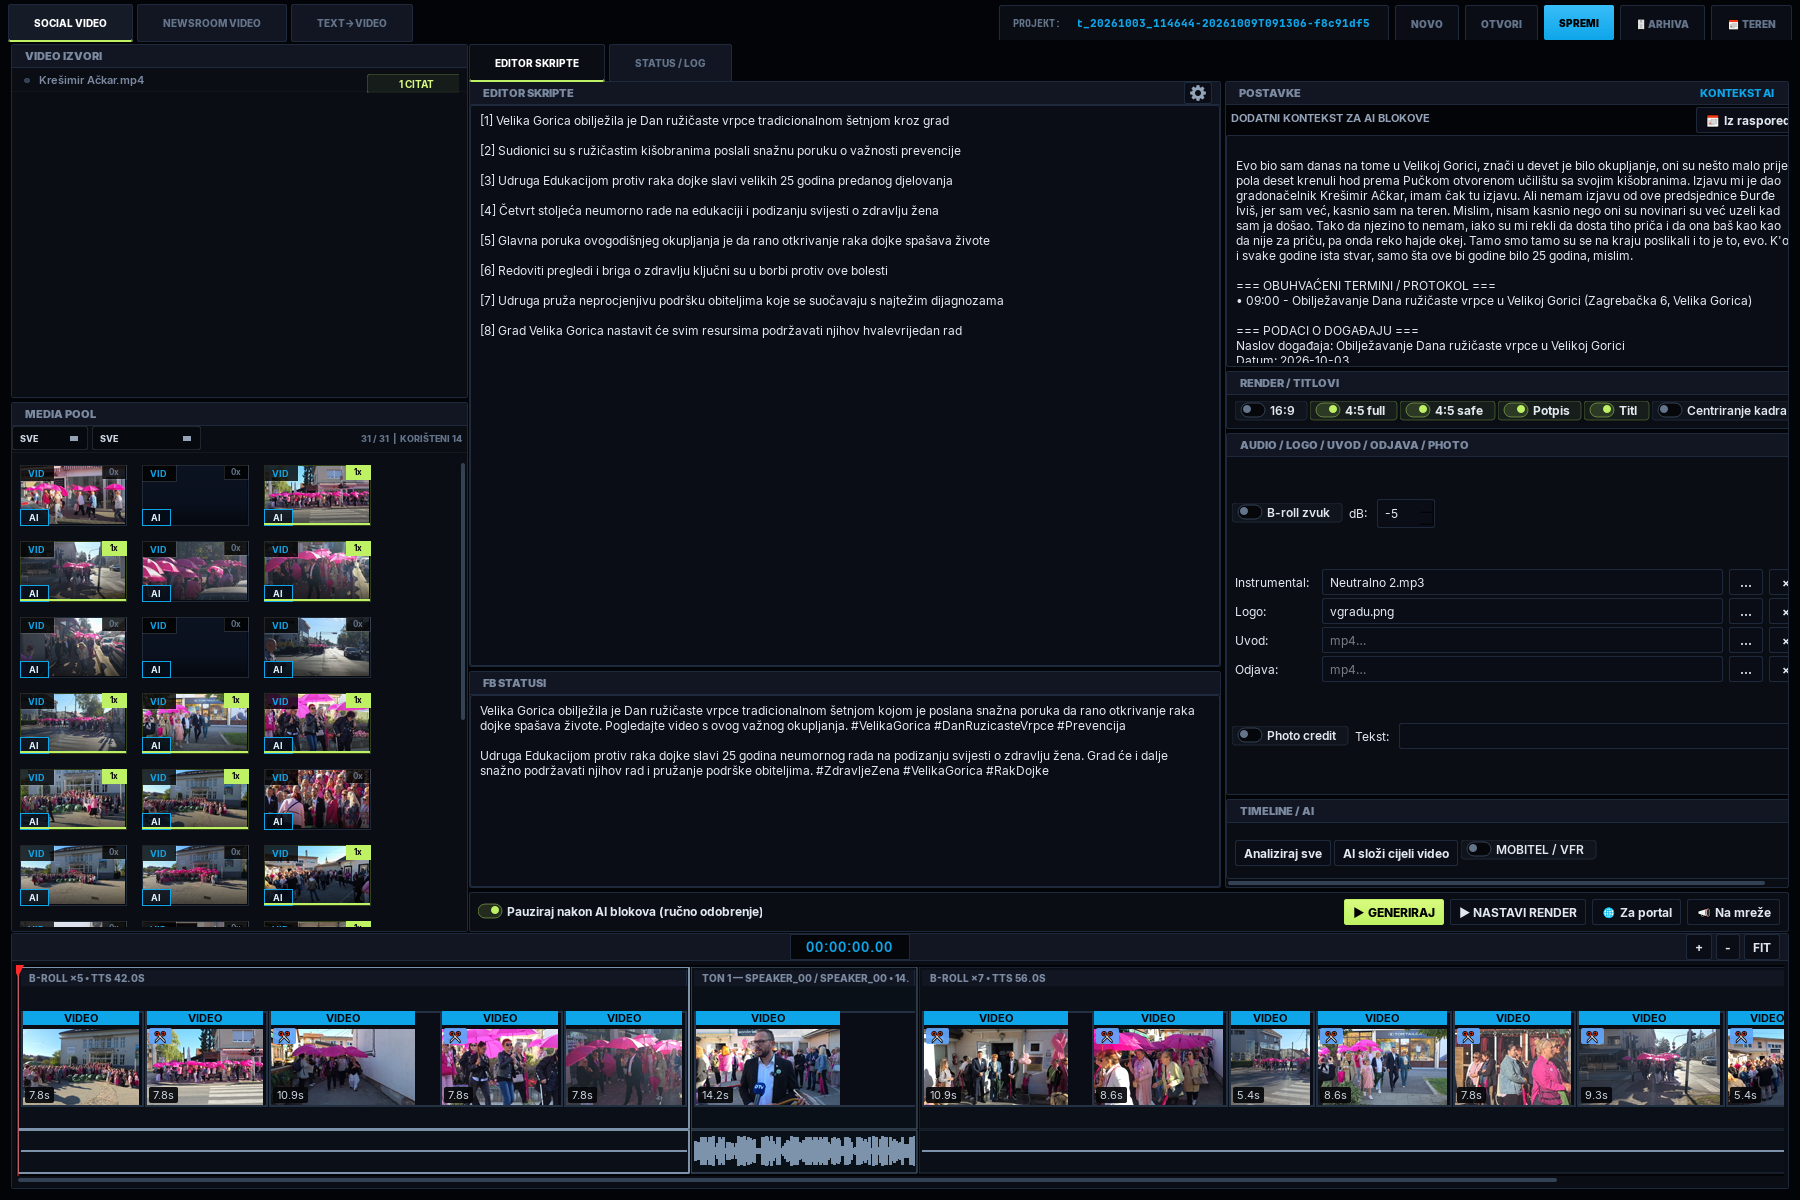Image resolution: width=1800 pixels, height=1200 pixels.
Task: Browse for the Logo image file
Action: 1745,612
